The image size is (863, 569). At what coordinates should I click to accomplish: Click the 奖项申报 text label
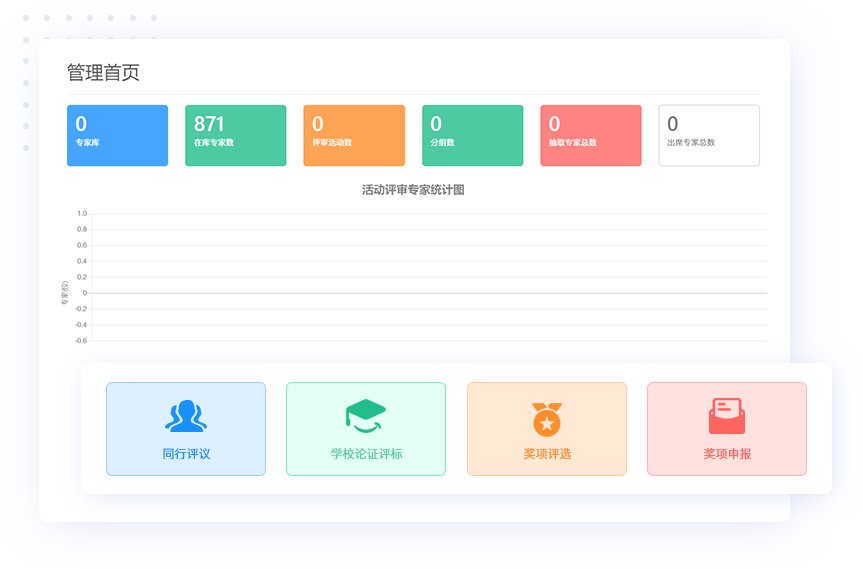[727, 454]
